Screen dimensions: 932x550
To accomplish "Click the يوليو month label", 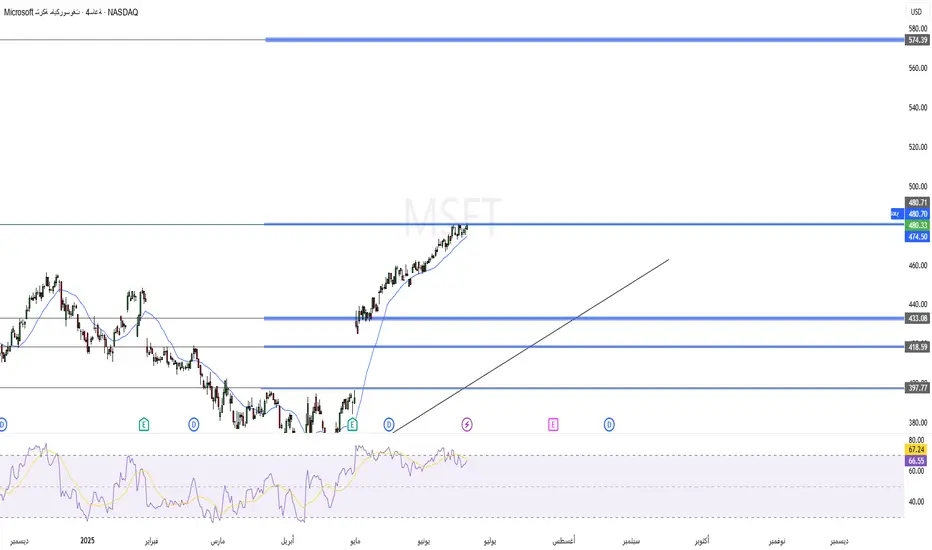I will coord(490,541).
